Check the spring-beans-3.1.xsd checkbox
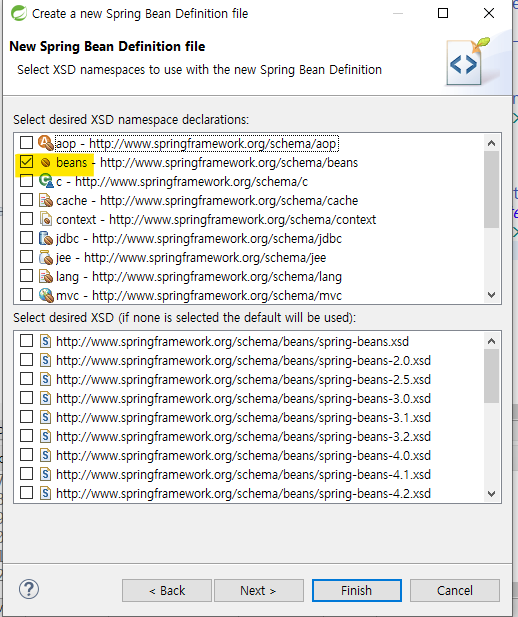Viewport: 518px width, 617px height. [x=26, y=416]
